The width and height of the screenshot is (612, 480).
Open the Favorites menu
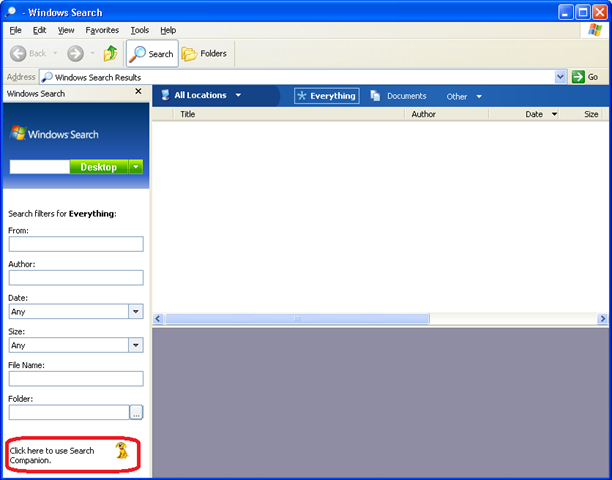(x=102, y=30)
